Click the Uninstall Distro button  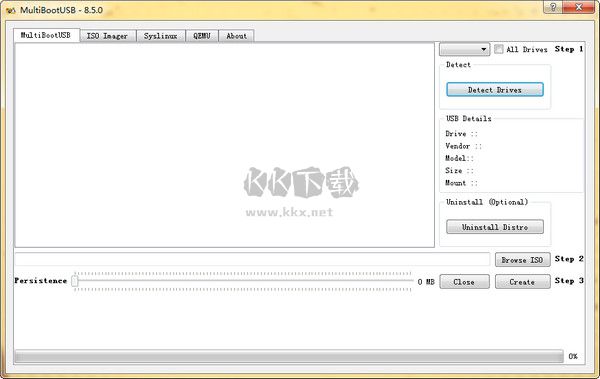tap(495, 227)
